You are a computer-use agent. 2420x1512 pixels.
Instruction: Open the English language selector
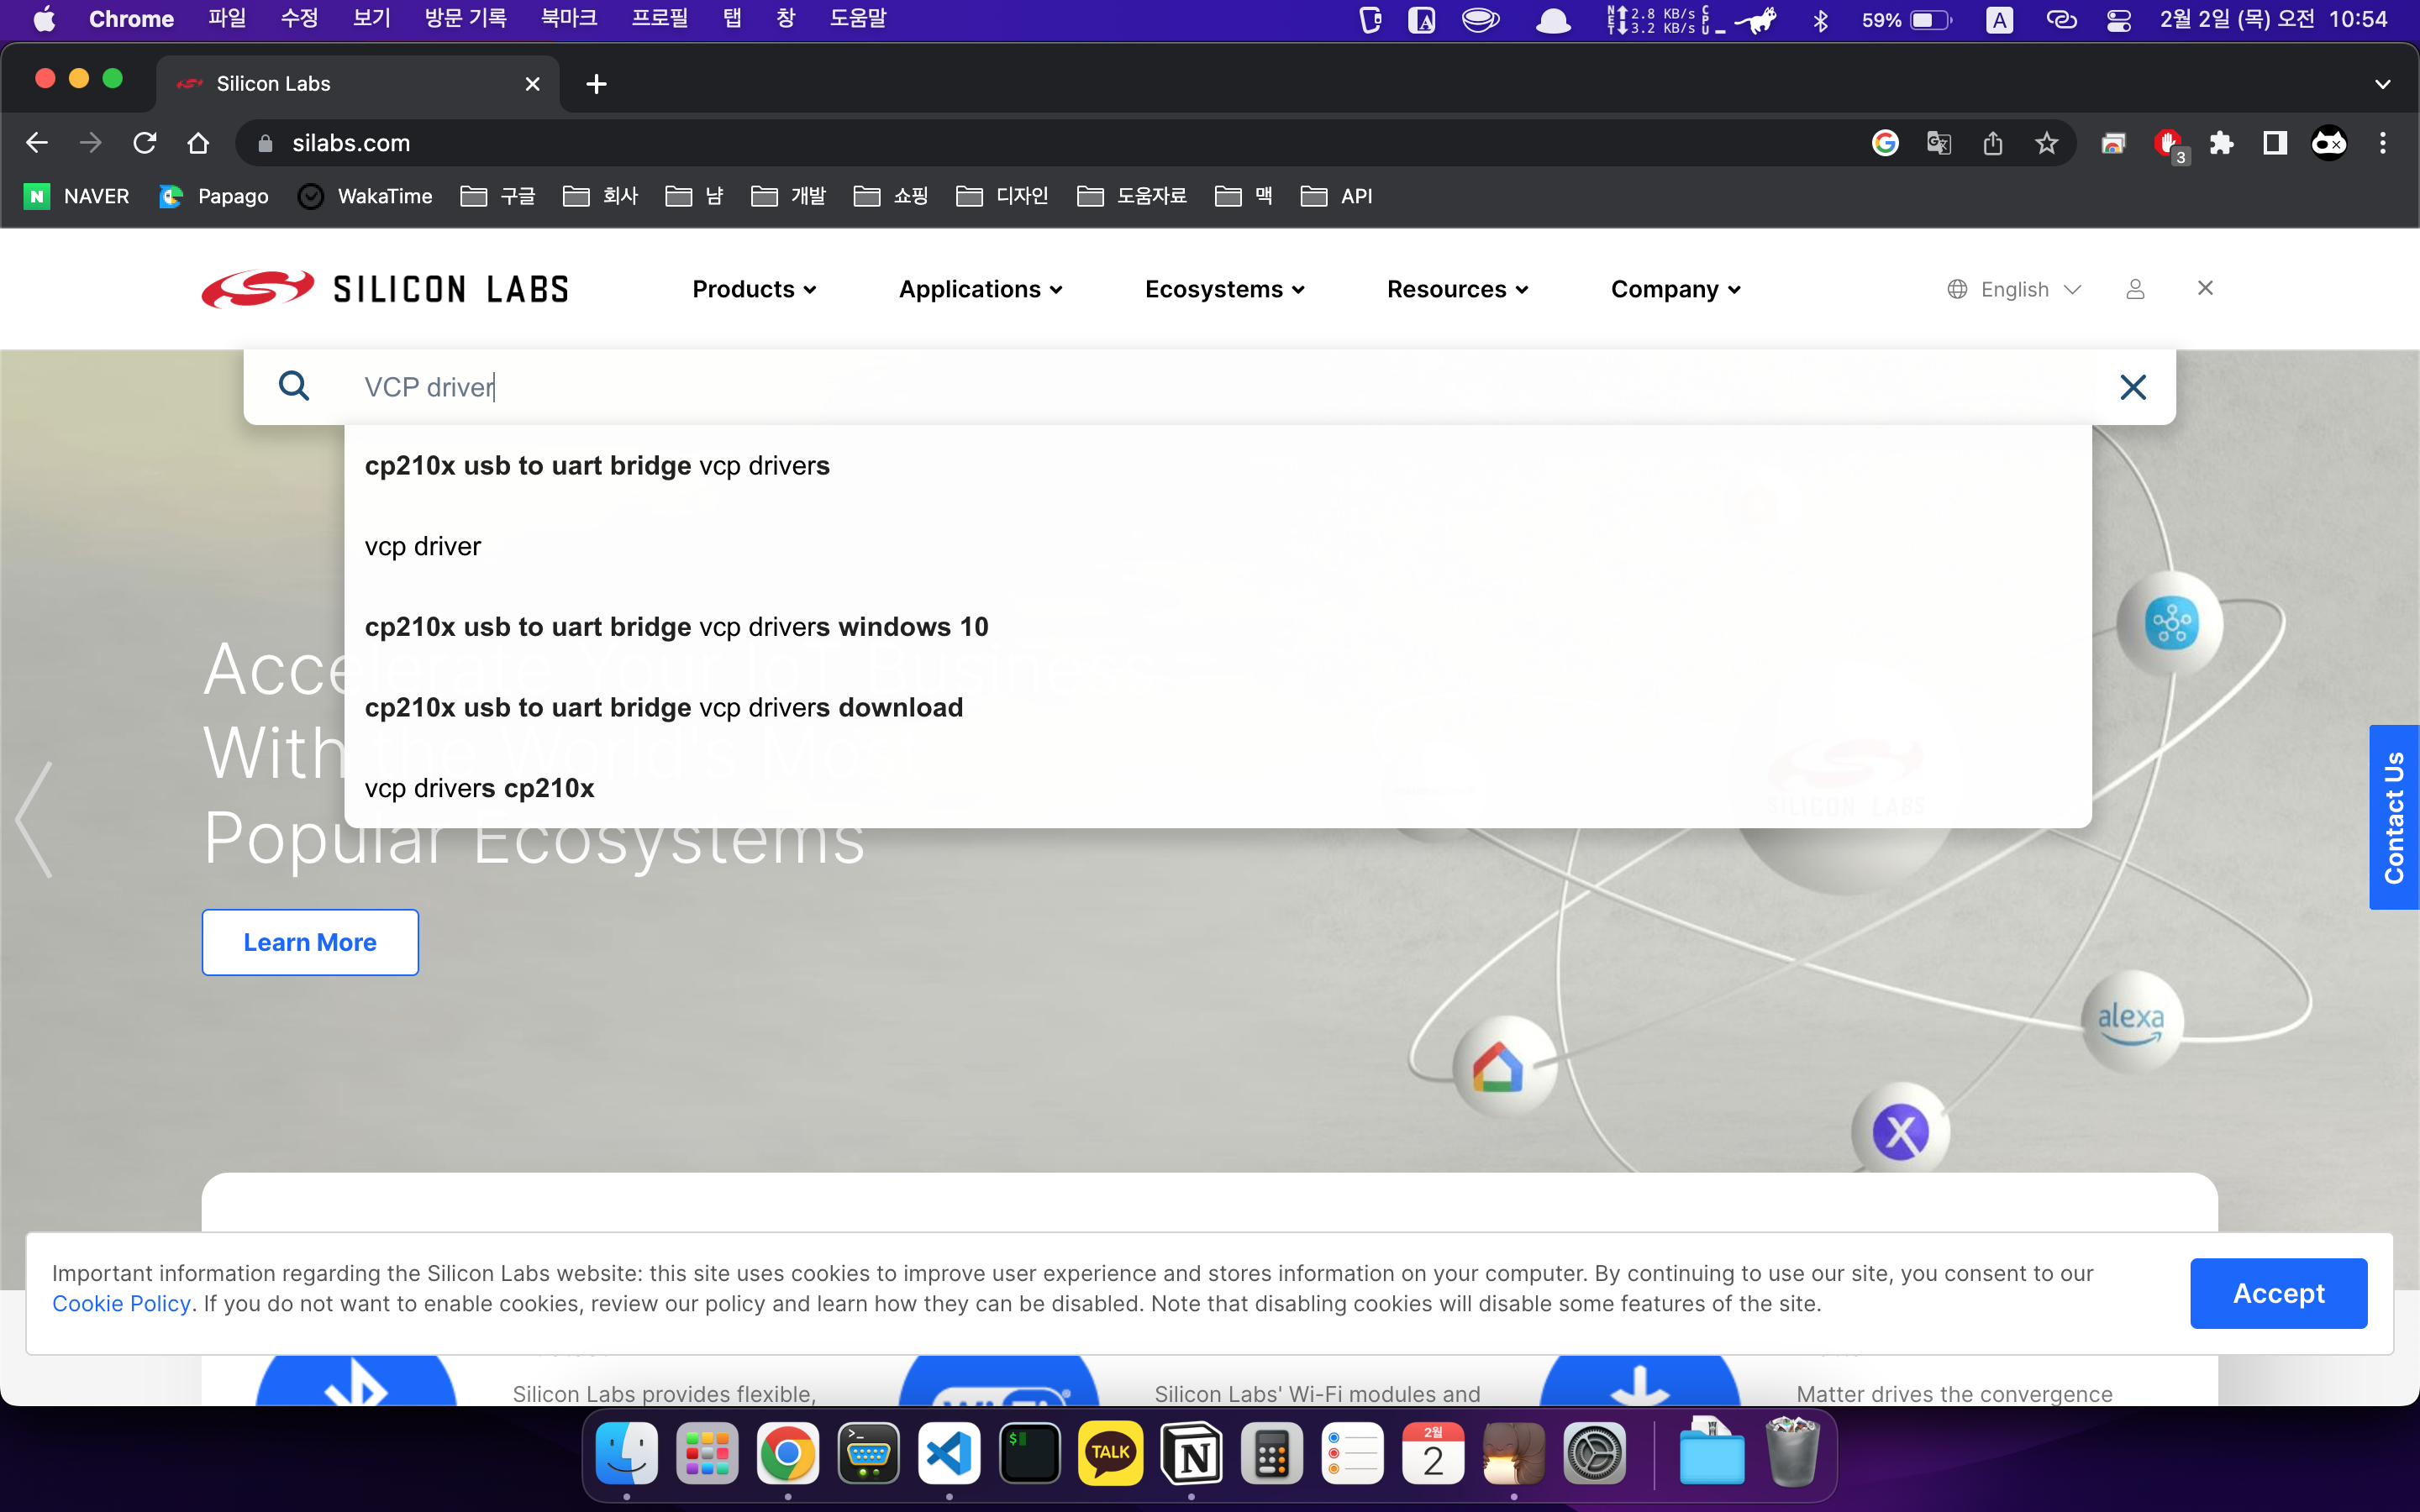click(2014, 289)
